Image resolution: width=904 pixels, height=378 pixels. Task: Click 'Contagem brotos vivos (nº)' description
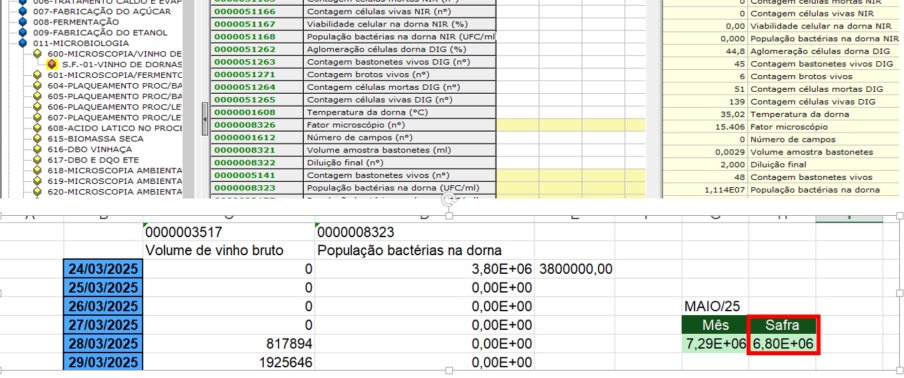click(x=399, y=74)
